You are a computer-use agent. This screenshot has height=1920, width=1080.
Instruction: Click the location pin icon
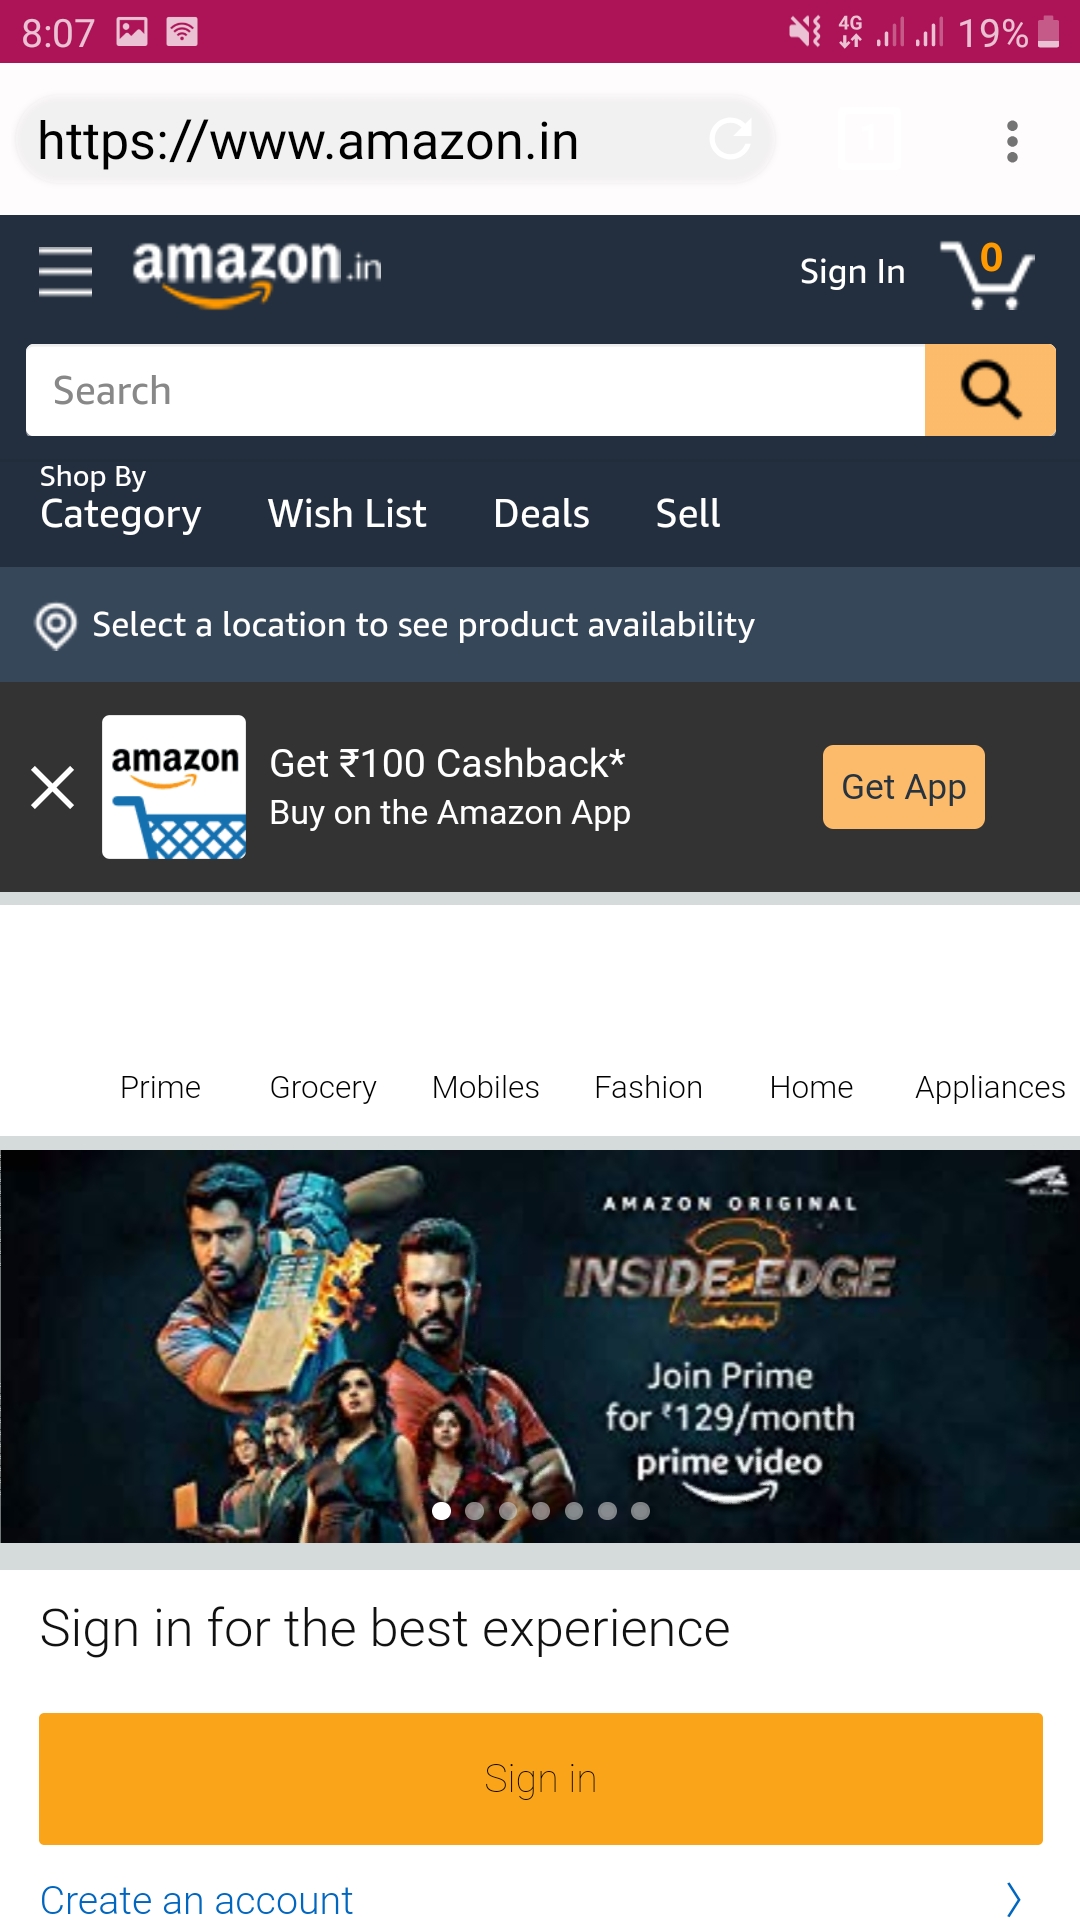pyautogui.click(x=55, y=625)
